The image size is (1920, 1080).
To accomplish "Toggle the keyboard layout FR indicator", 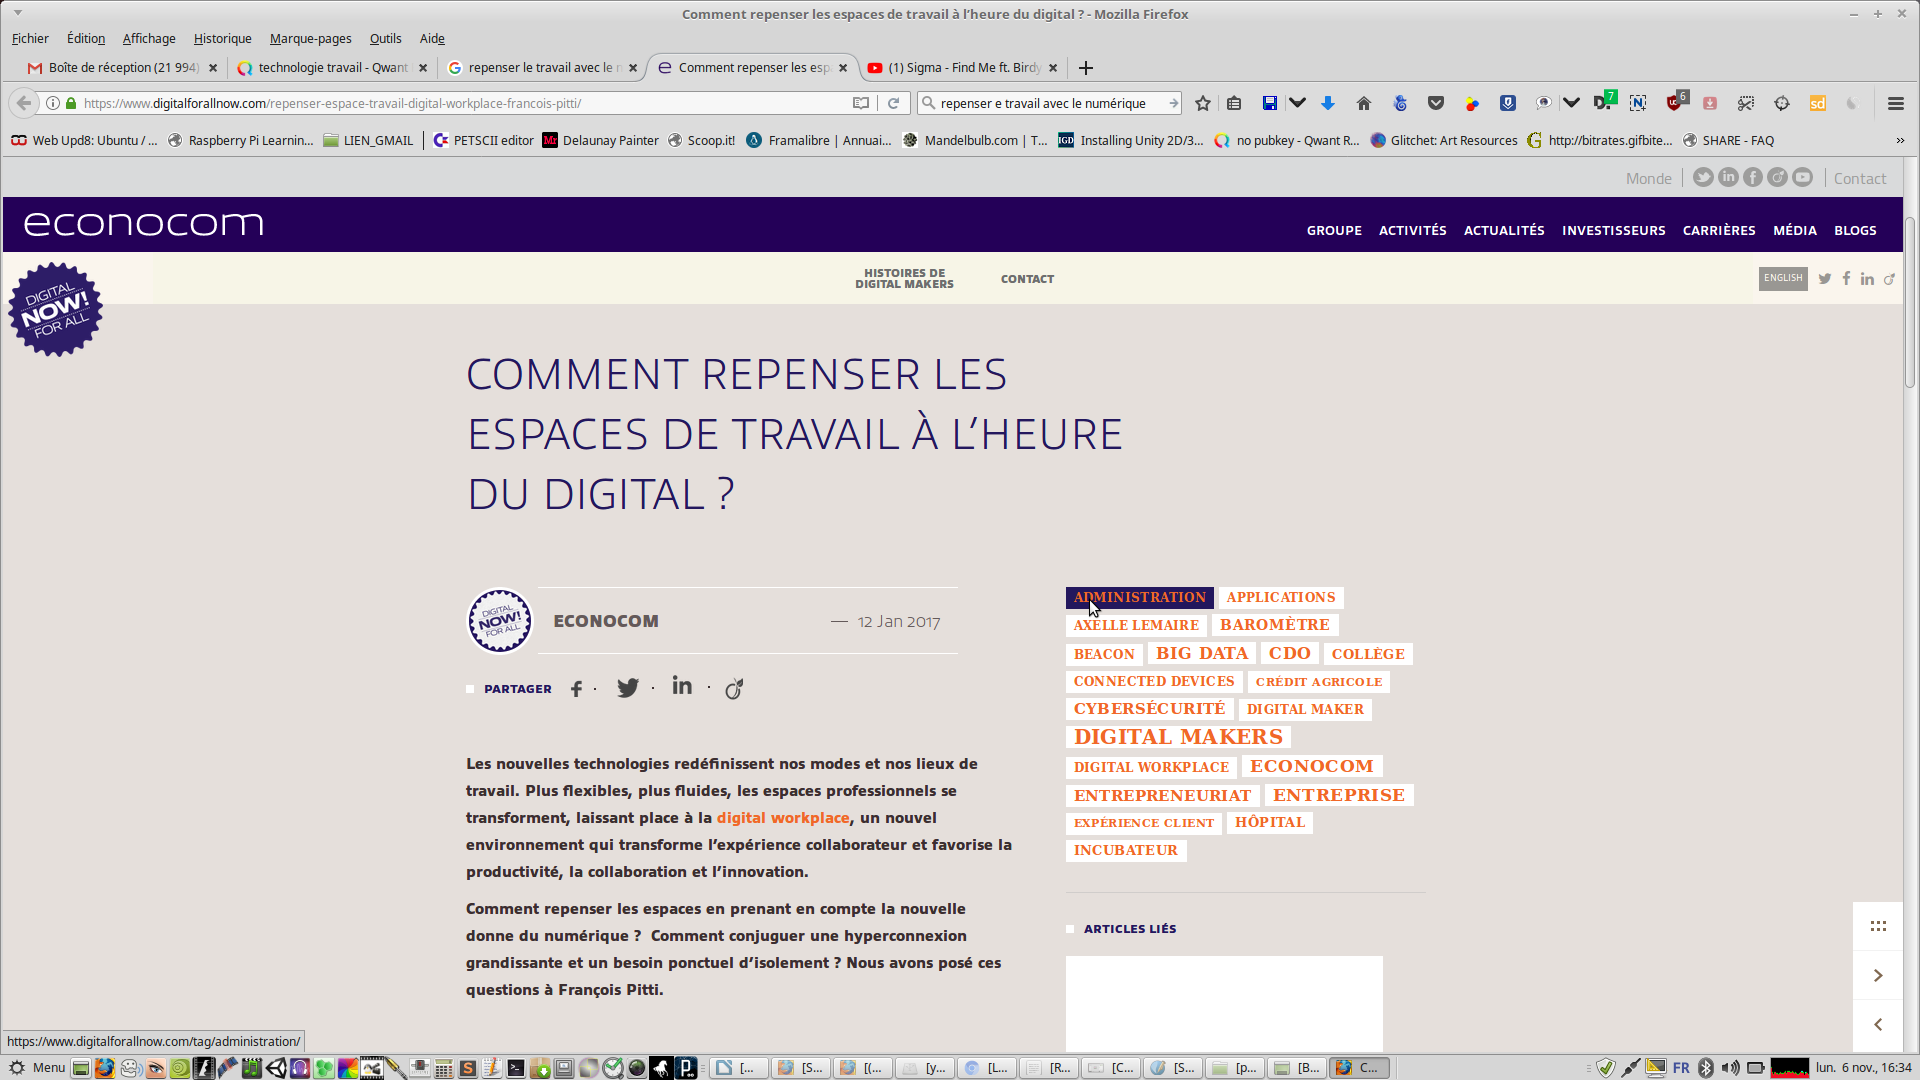I will point(1681,1067).
